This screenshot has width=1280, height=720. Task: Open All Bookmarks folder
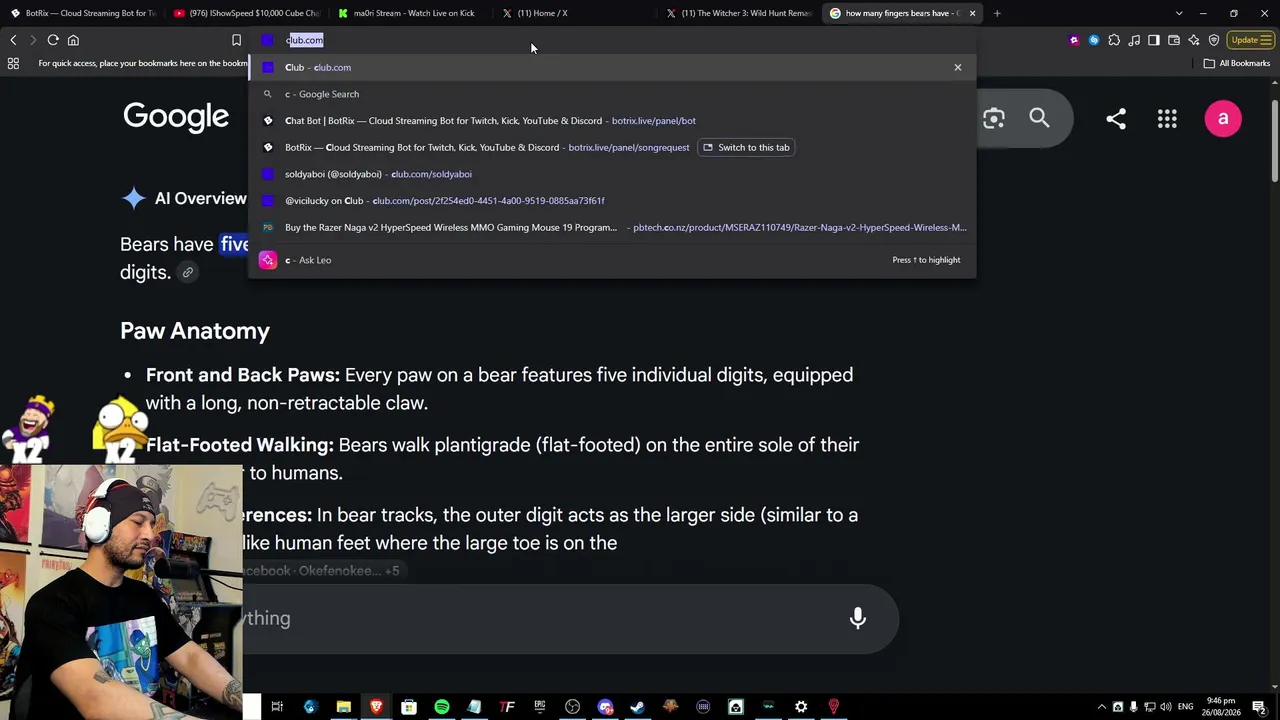[x=1237, y=63]
